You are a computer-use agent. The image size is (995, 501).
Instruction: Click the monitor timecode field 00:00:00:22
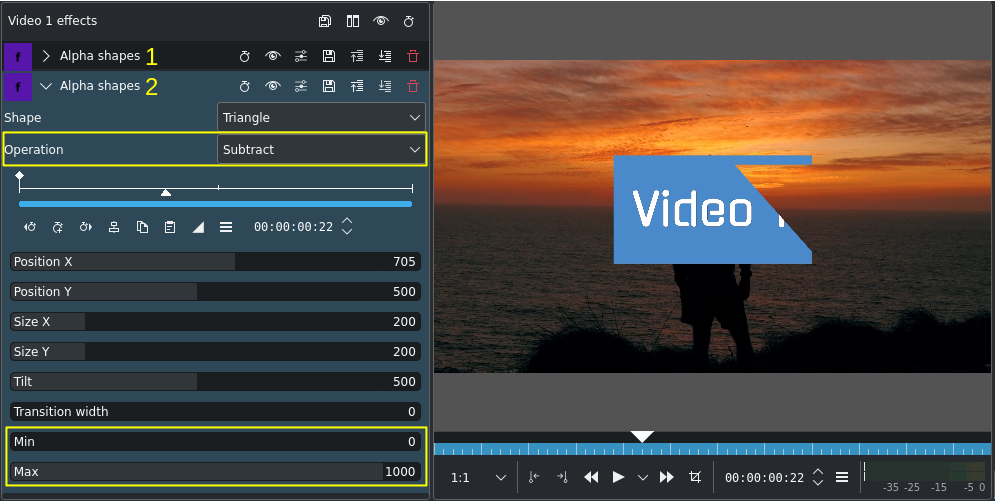click(x=764, y=478)
